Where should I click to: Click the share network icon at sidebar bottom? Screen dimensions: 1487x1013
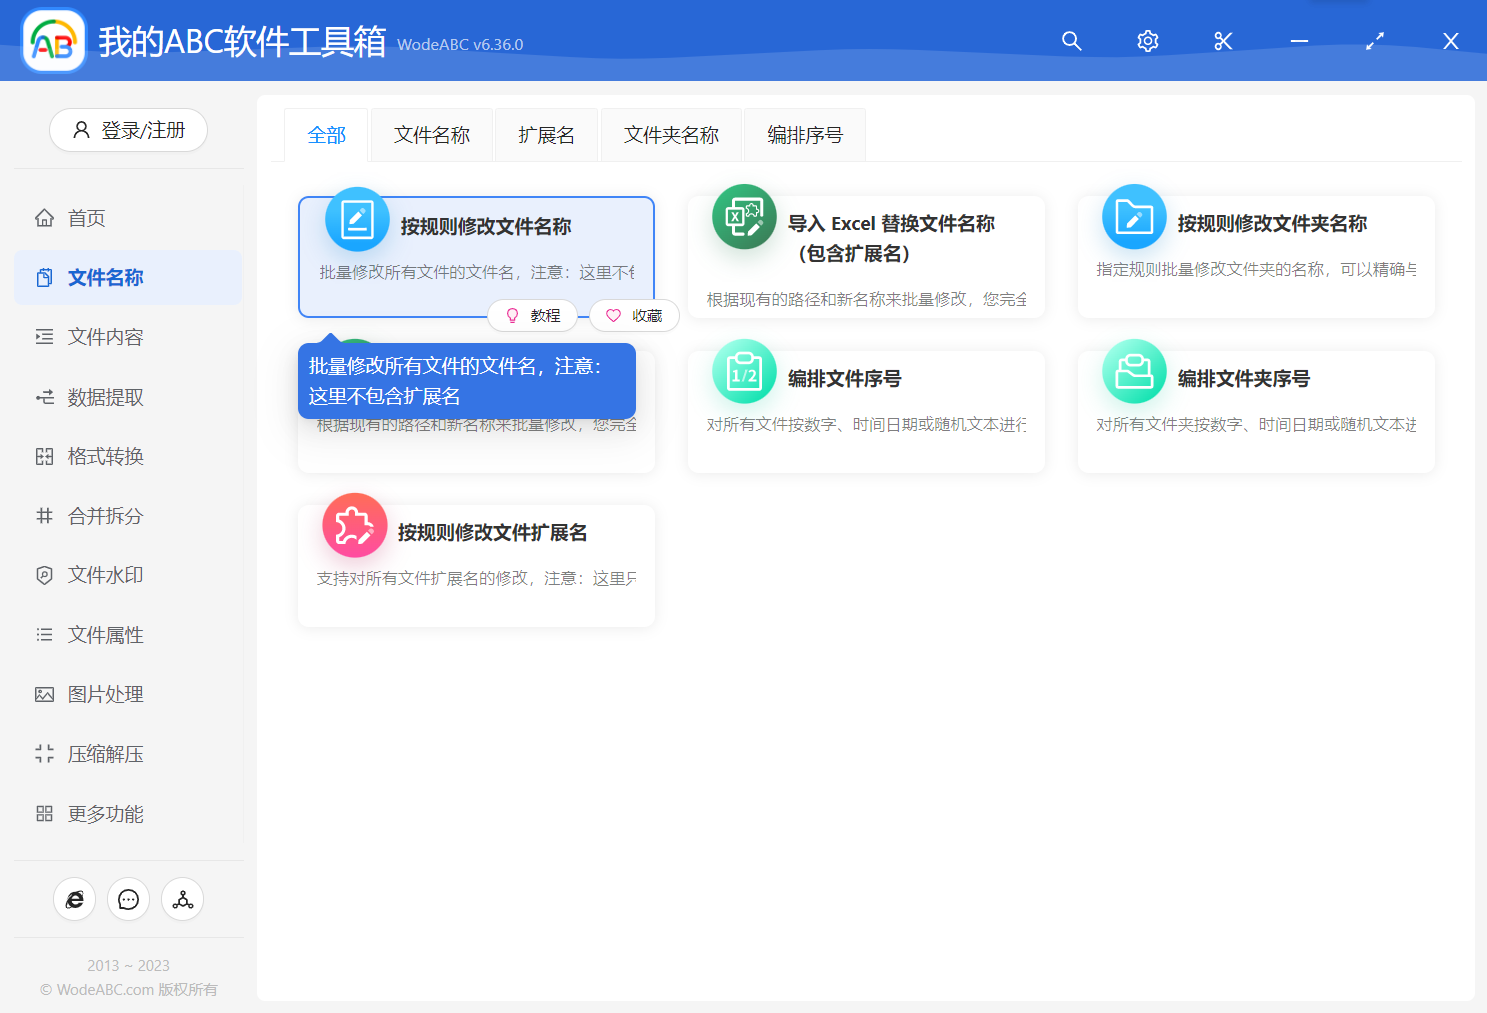(182, 899)
